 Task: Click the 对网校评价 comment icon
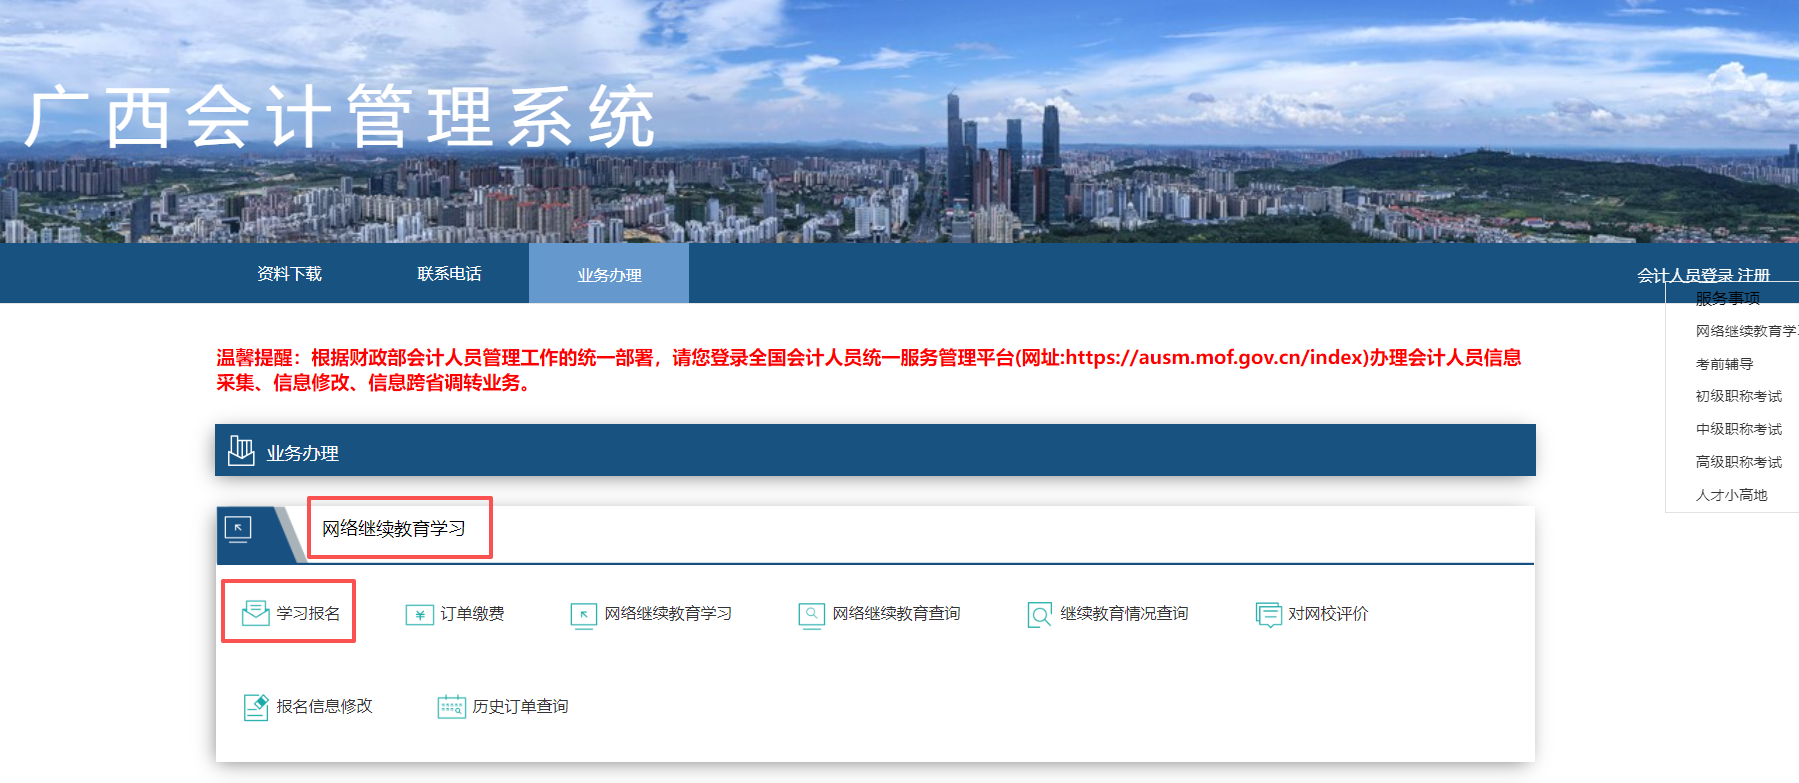[1268, 614]
